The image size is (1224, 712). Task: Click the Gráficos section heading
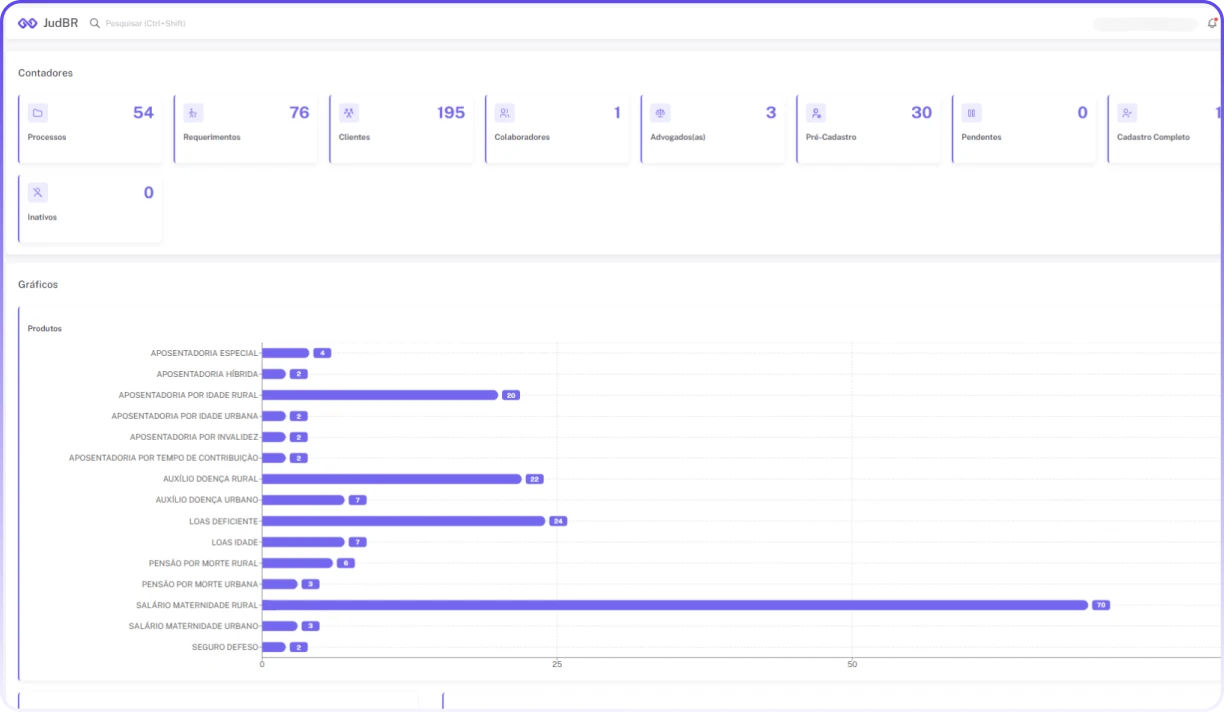pos(38,285)
